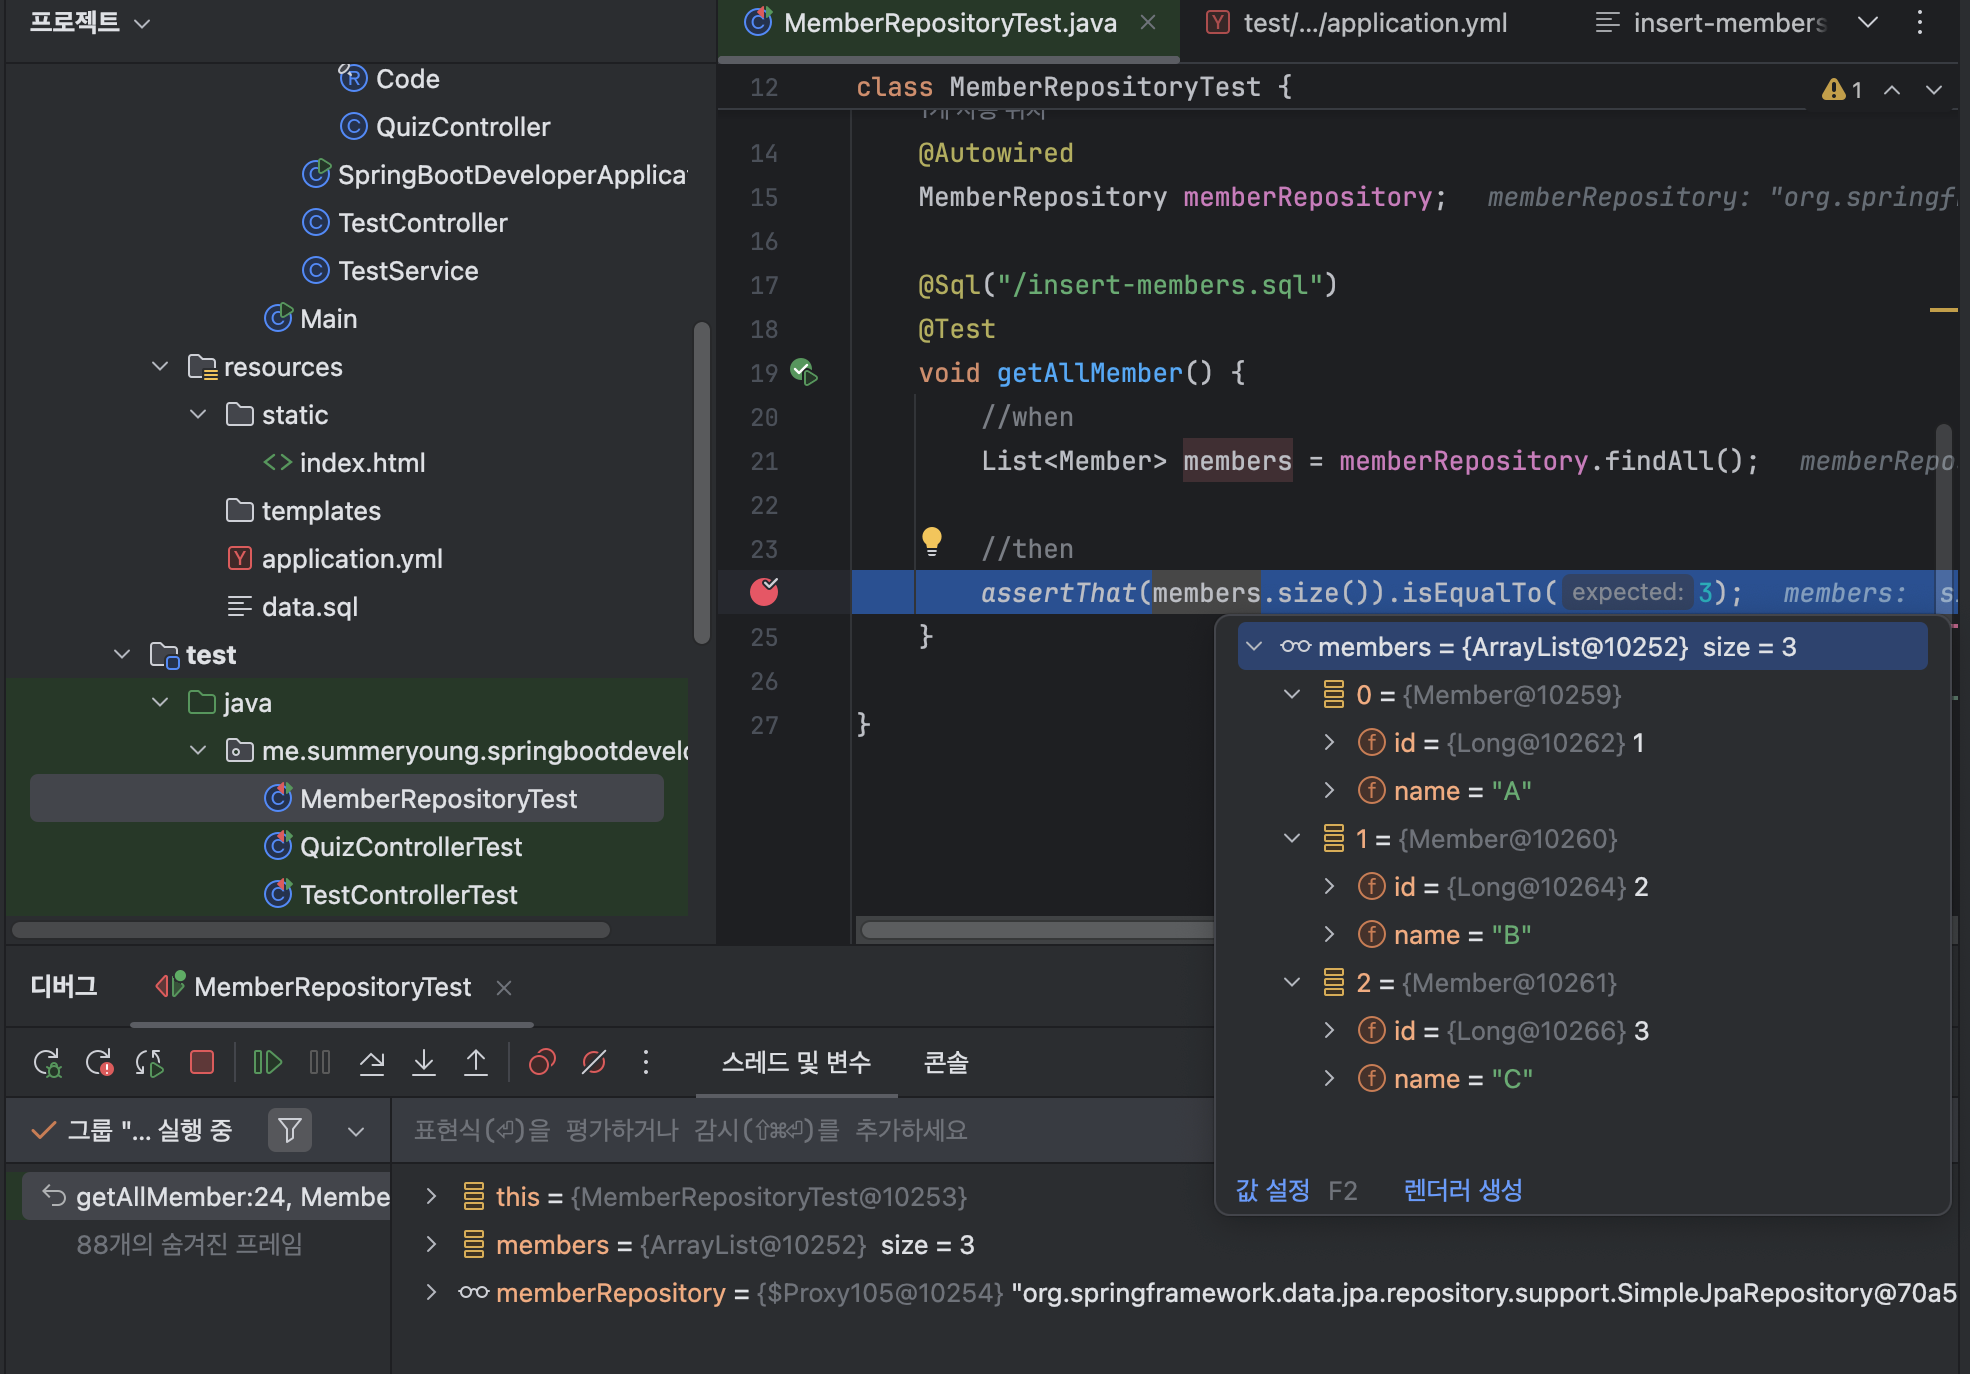
Task: Toggle the breakpoint on the assertThat line
Action: (764, 592)
